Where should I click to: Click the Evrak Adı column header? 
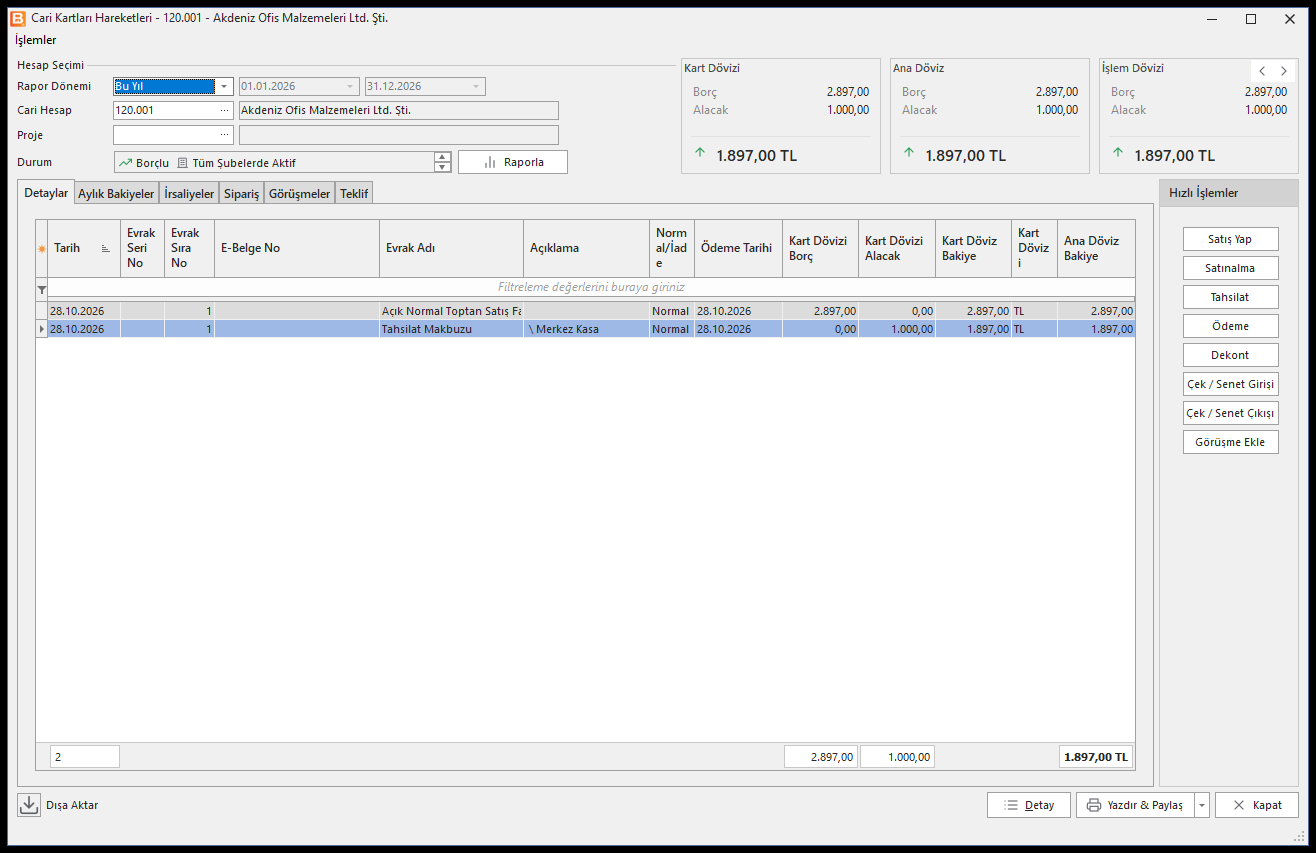point(451,248)
